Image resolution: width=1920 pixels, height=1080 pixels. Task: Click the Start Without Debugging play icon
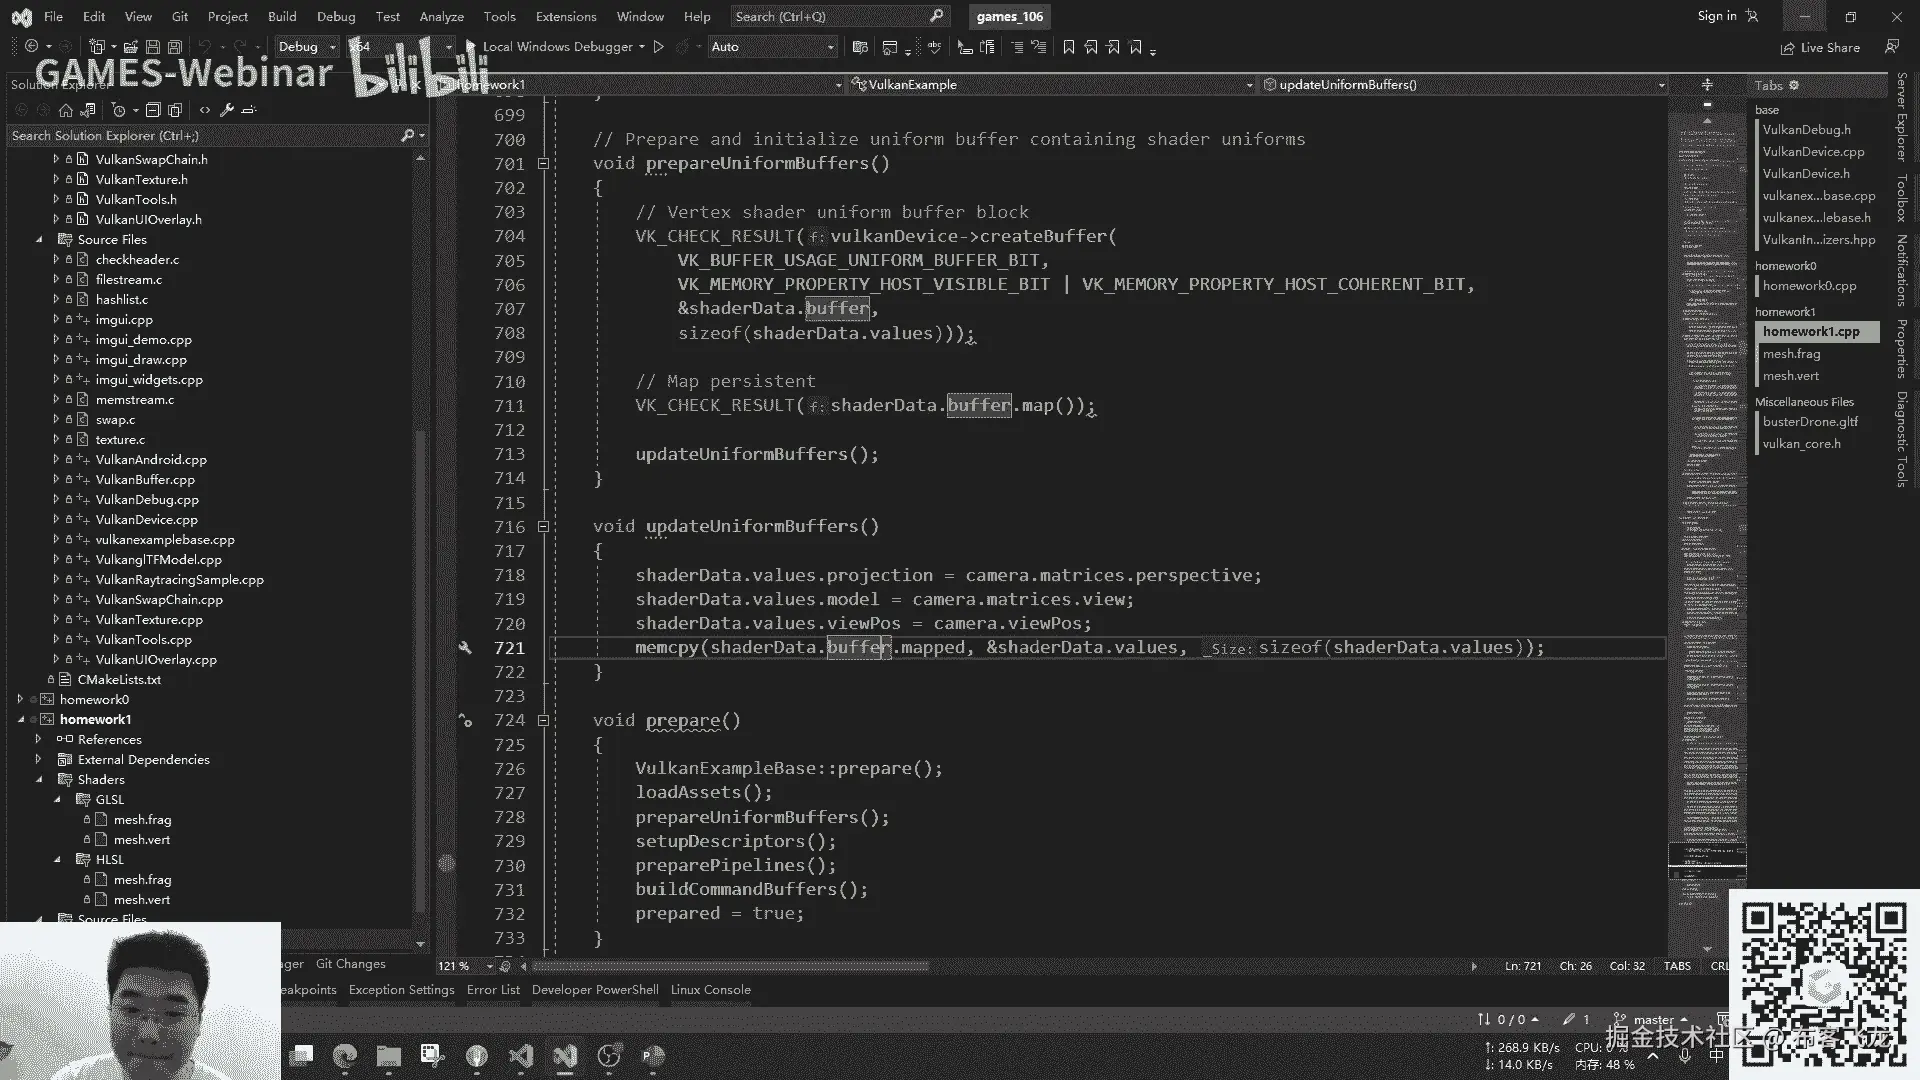(x=658, y=47)
